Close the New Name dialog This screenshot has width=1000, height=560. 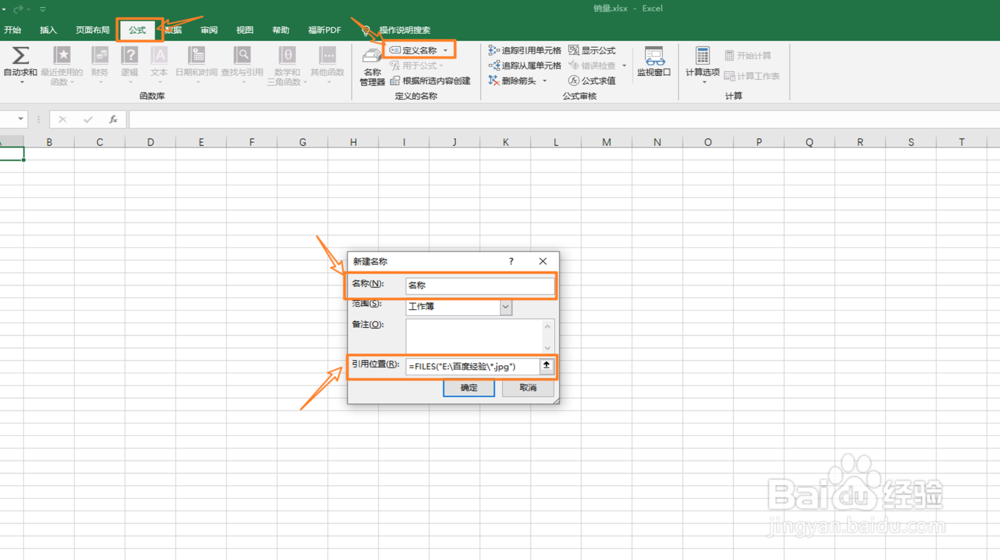click(543, 262)
